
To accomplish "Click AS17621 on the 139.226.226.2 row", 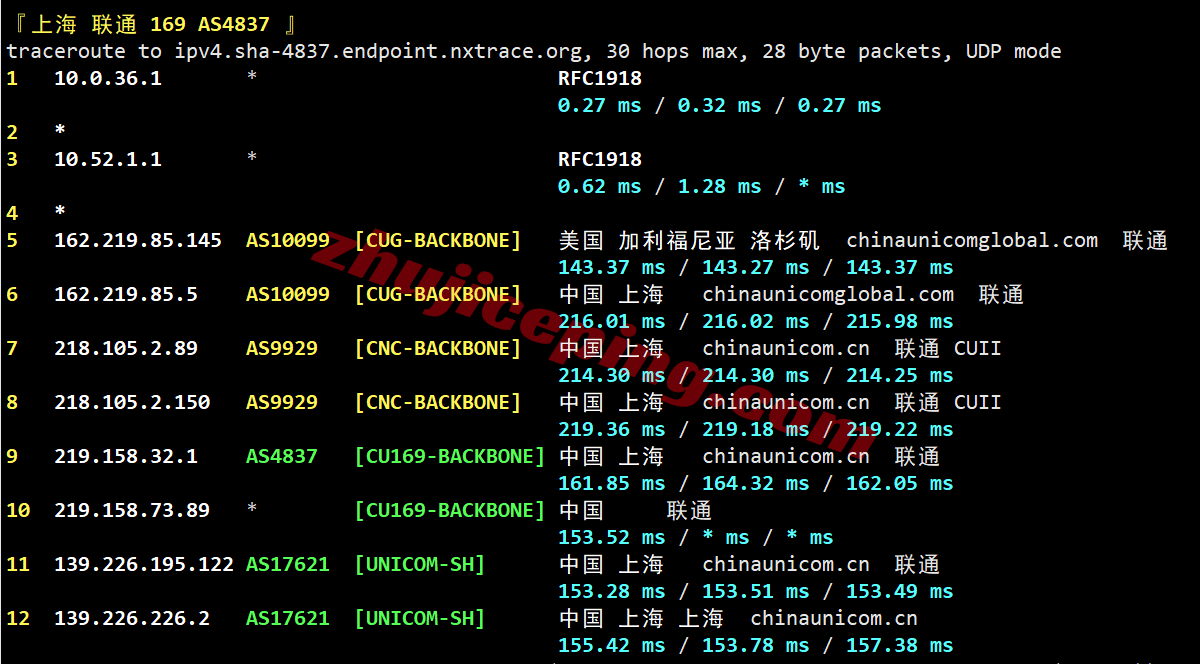I will click(x=288, y=618).
